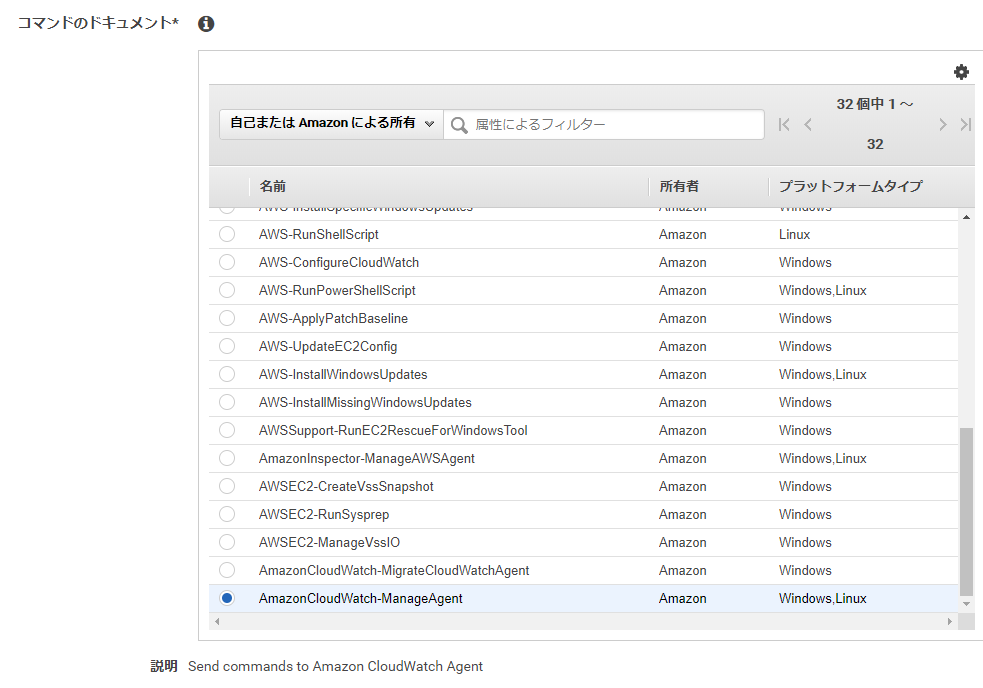
Task: Select AWS-InstallMissingWindowsUpdates radio button
Action: (227, 402)
